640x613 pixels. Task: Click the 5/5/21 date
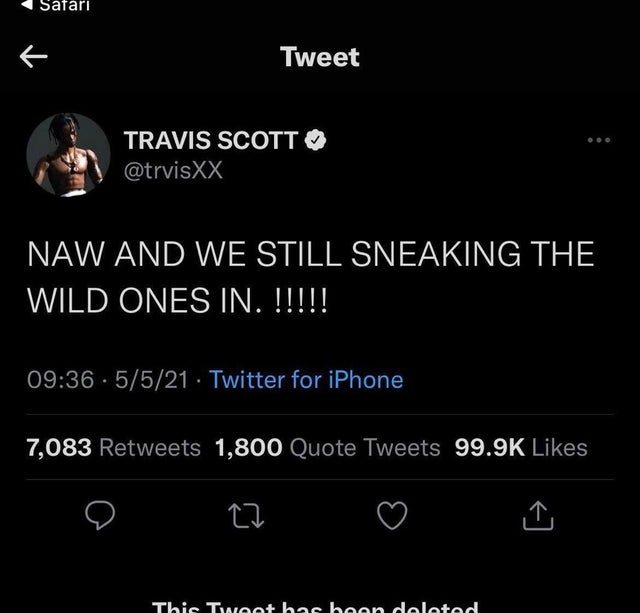click(x=151, y=380)
